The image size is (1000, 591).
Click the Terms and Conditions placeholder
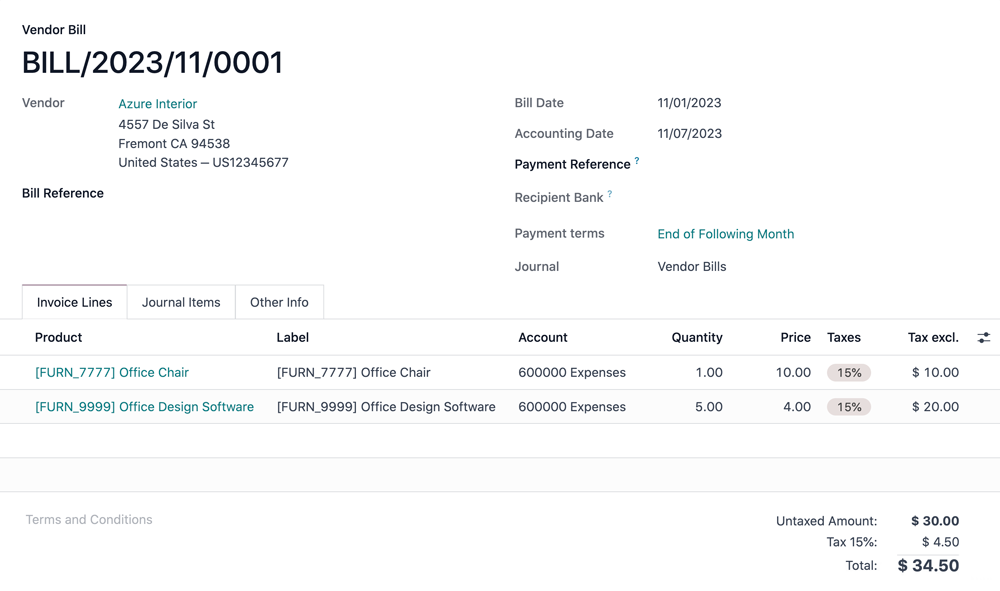coord(89,520)
